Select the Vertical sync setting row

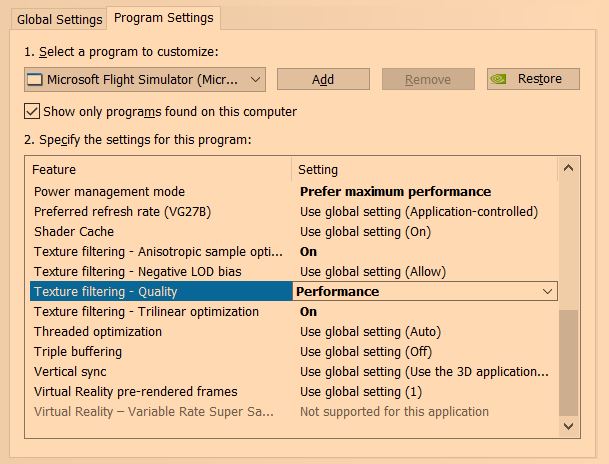coord(425,371)
